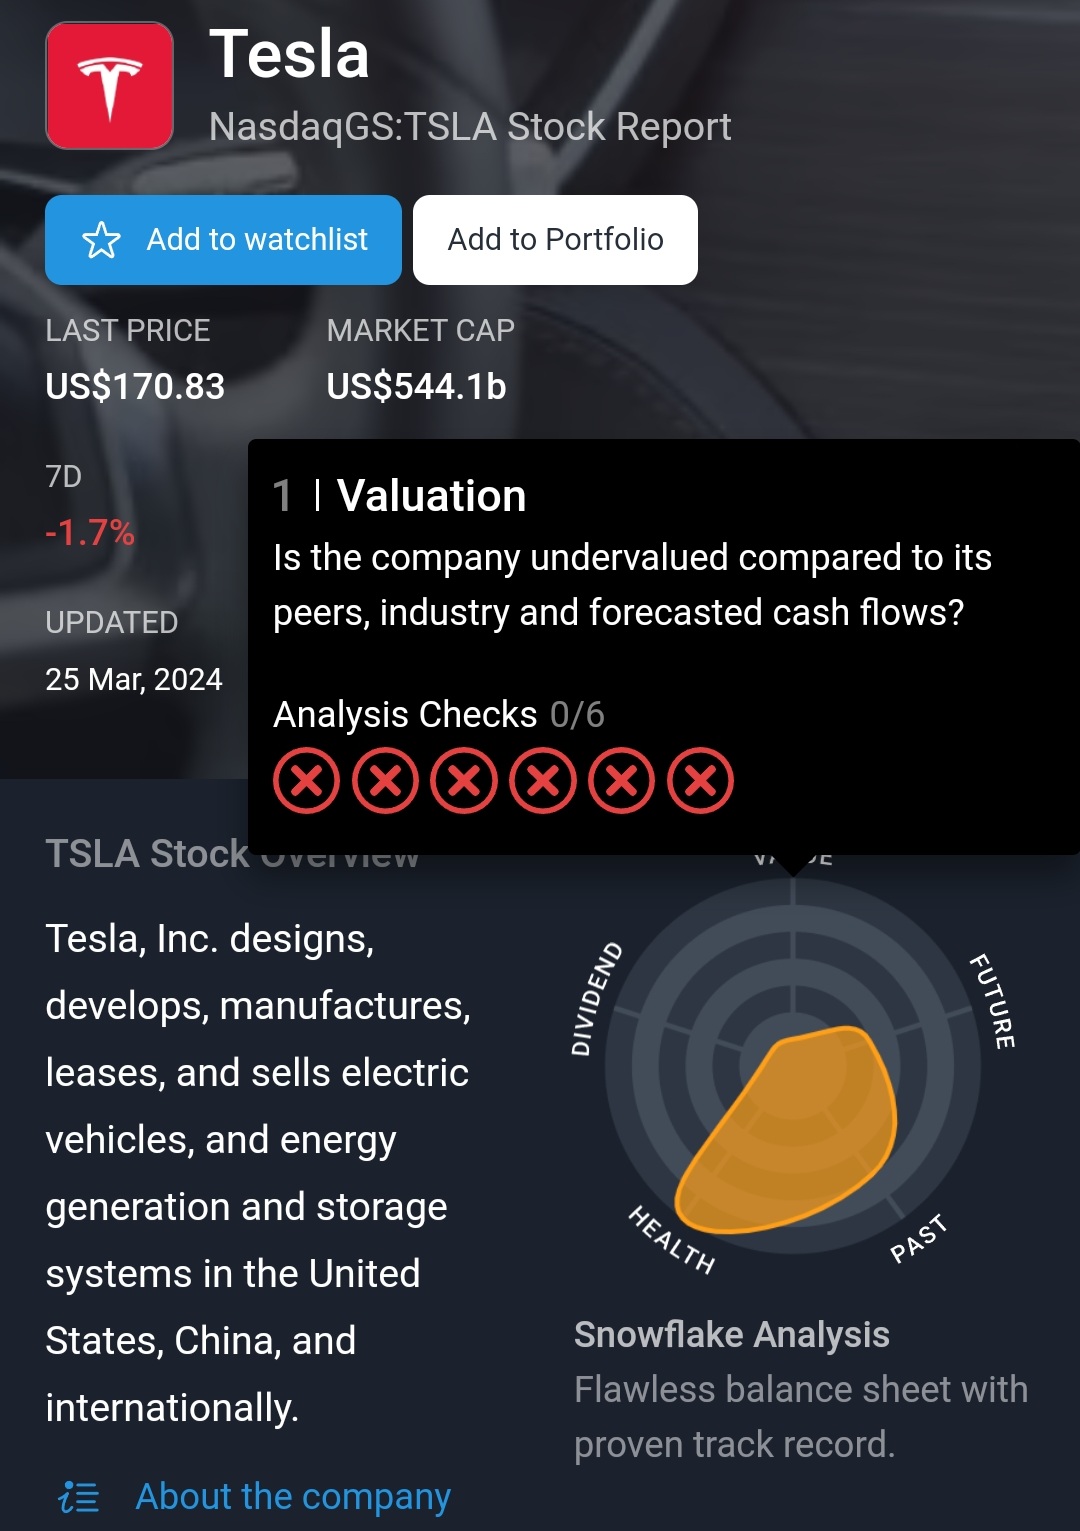Select the PAST axis on snowflake chart
Viewport: 1080px width, 1531px height.
point(918,1238)
